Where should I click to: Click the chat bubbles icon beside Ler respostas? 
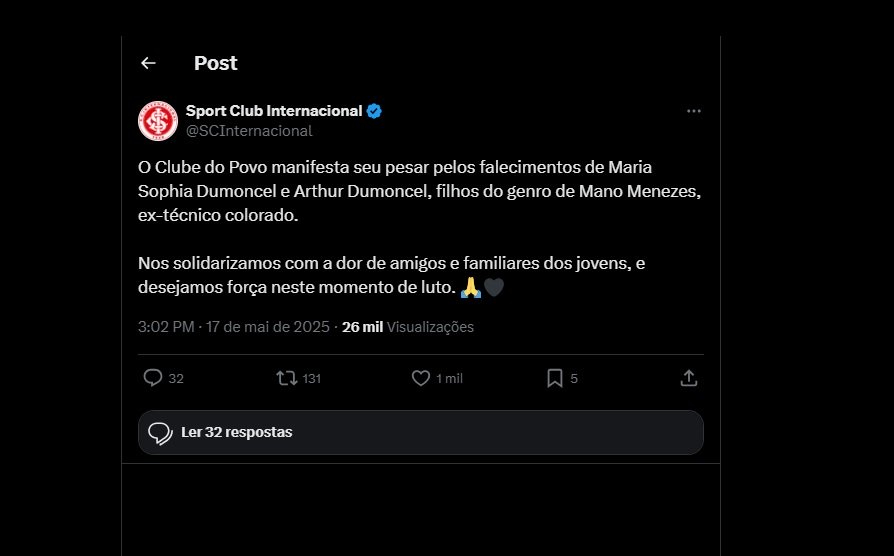point(159,433)
